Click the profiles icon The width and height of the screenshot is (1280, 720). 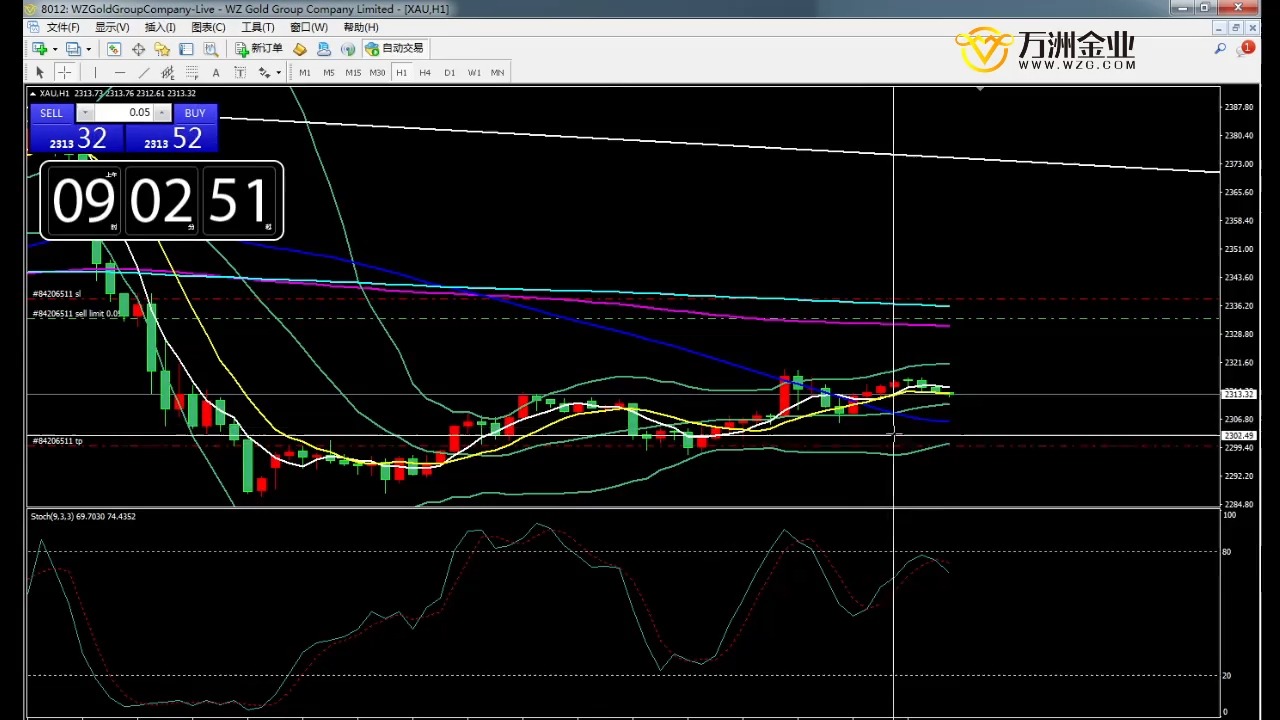73,48
